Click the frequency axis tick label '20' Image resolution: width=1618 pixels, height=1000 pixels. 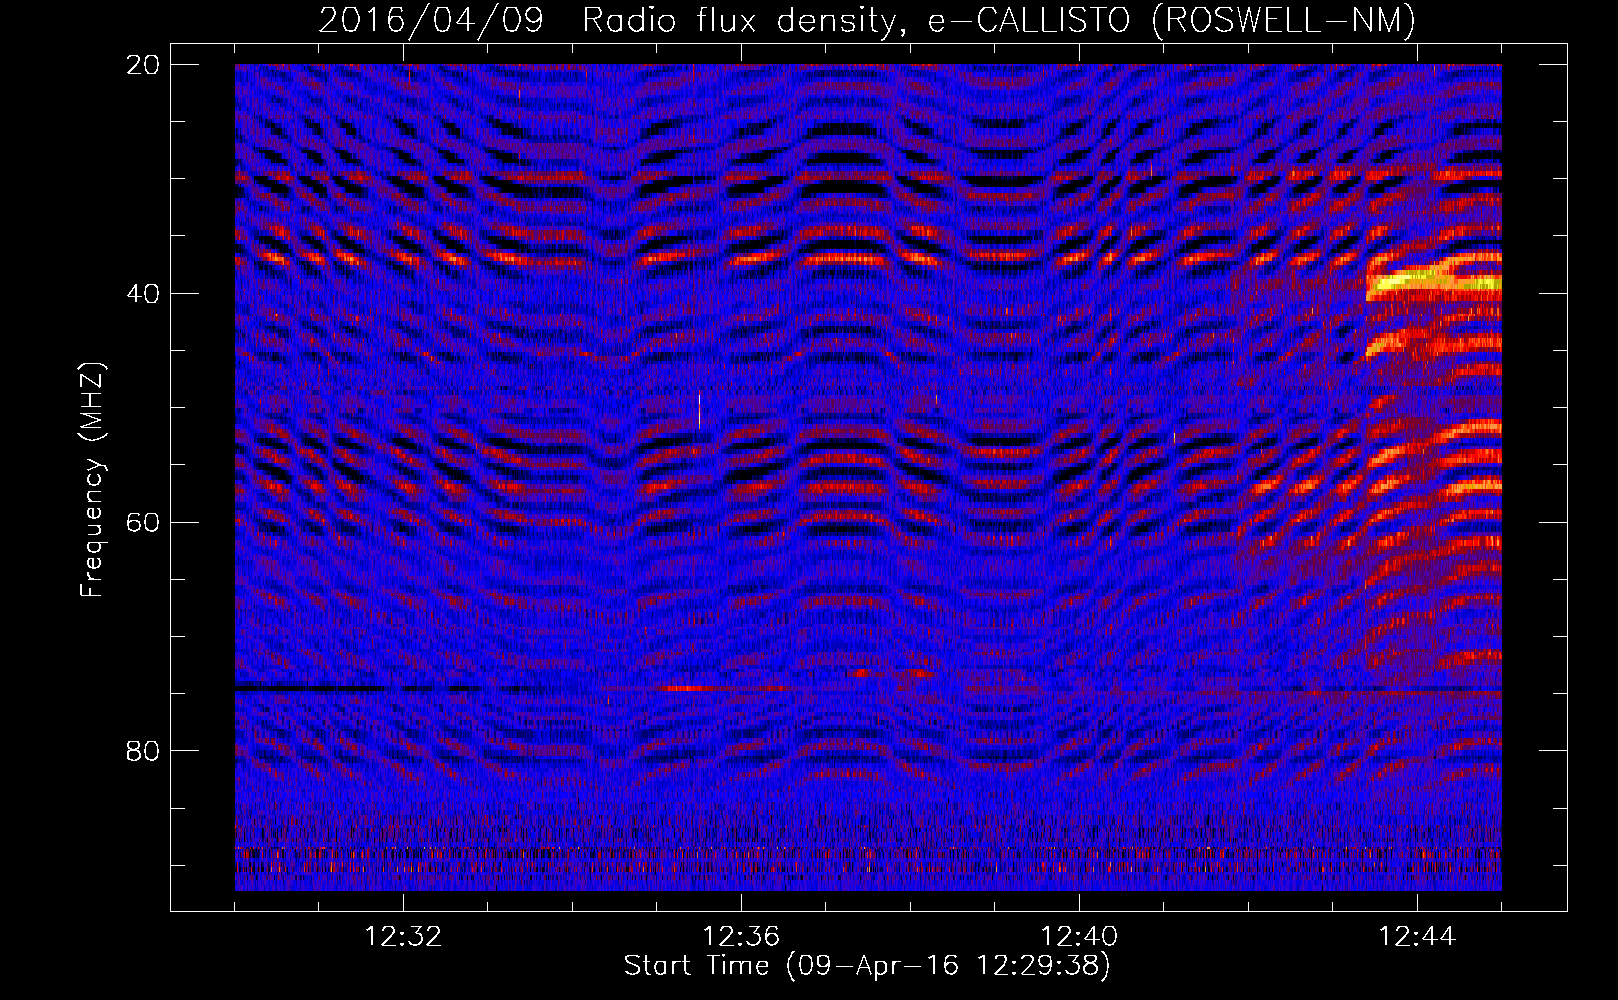(x=143, y=64)
